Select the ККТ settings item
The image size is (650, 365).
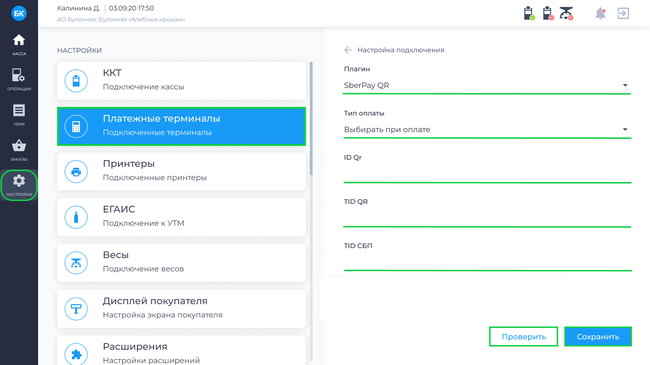pyautogui.click(x=182, y=80)
